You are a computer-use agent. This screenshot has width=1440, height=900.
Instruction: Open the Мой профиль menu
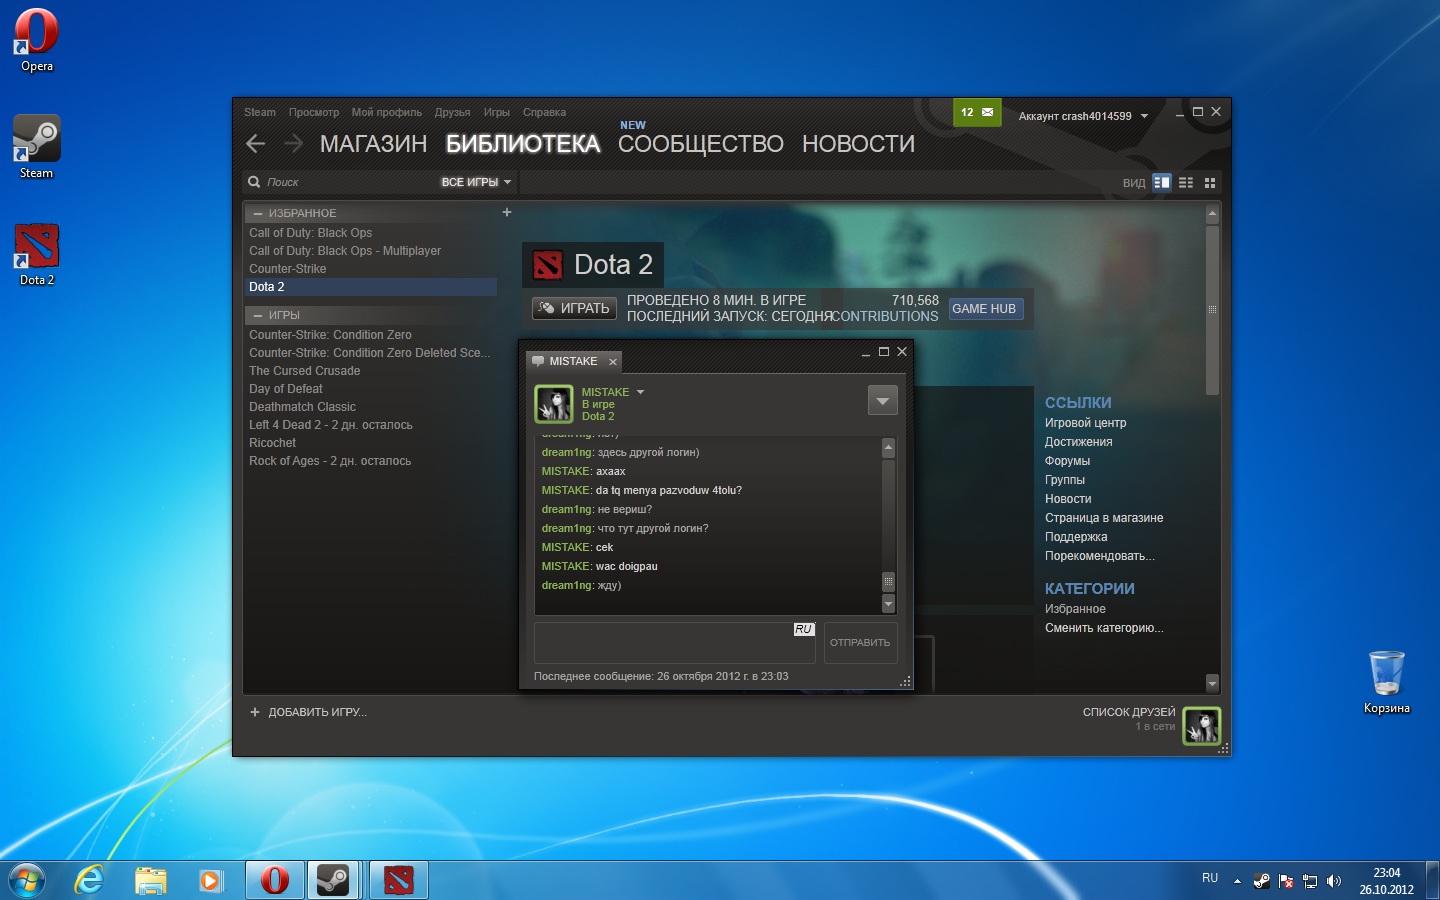pos(387,112)
